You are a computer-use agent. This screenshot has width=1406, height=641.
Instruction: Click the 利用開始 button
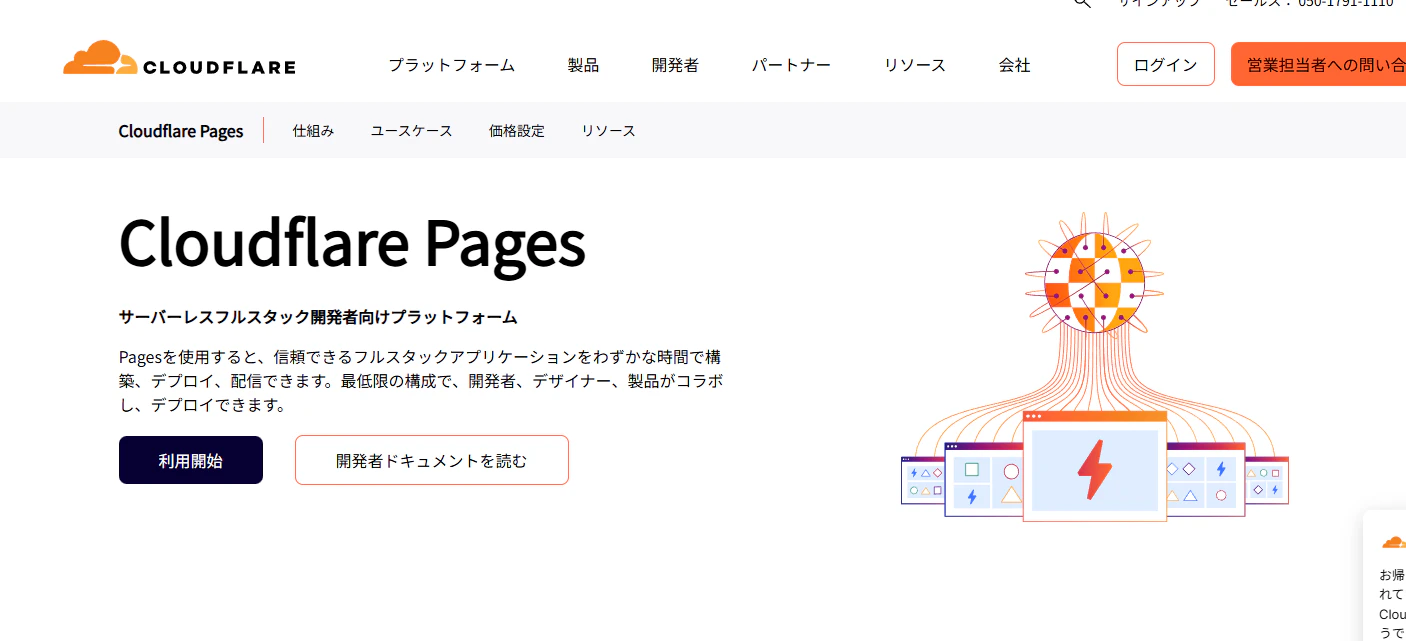(191, 460)
